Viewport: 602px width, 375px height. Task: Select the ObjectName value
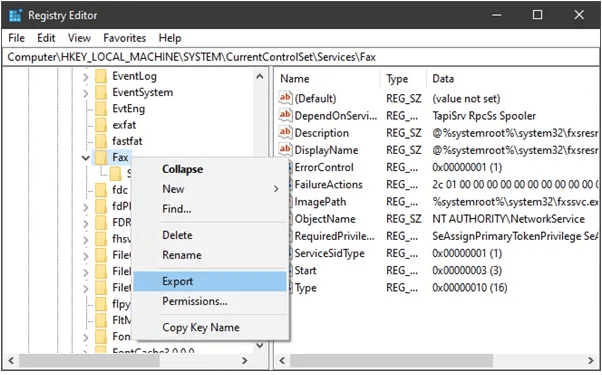325,219
